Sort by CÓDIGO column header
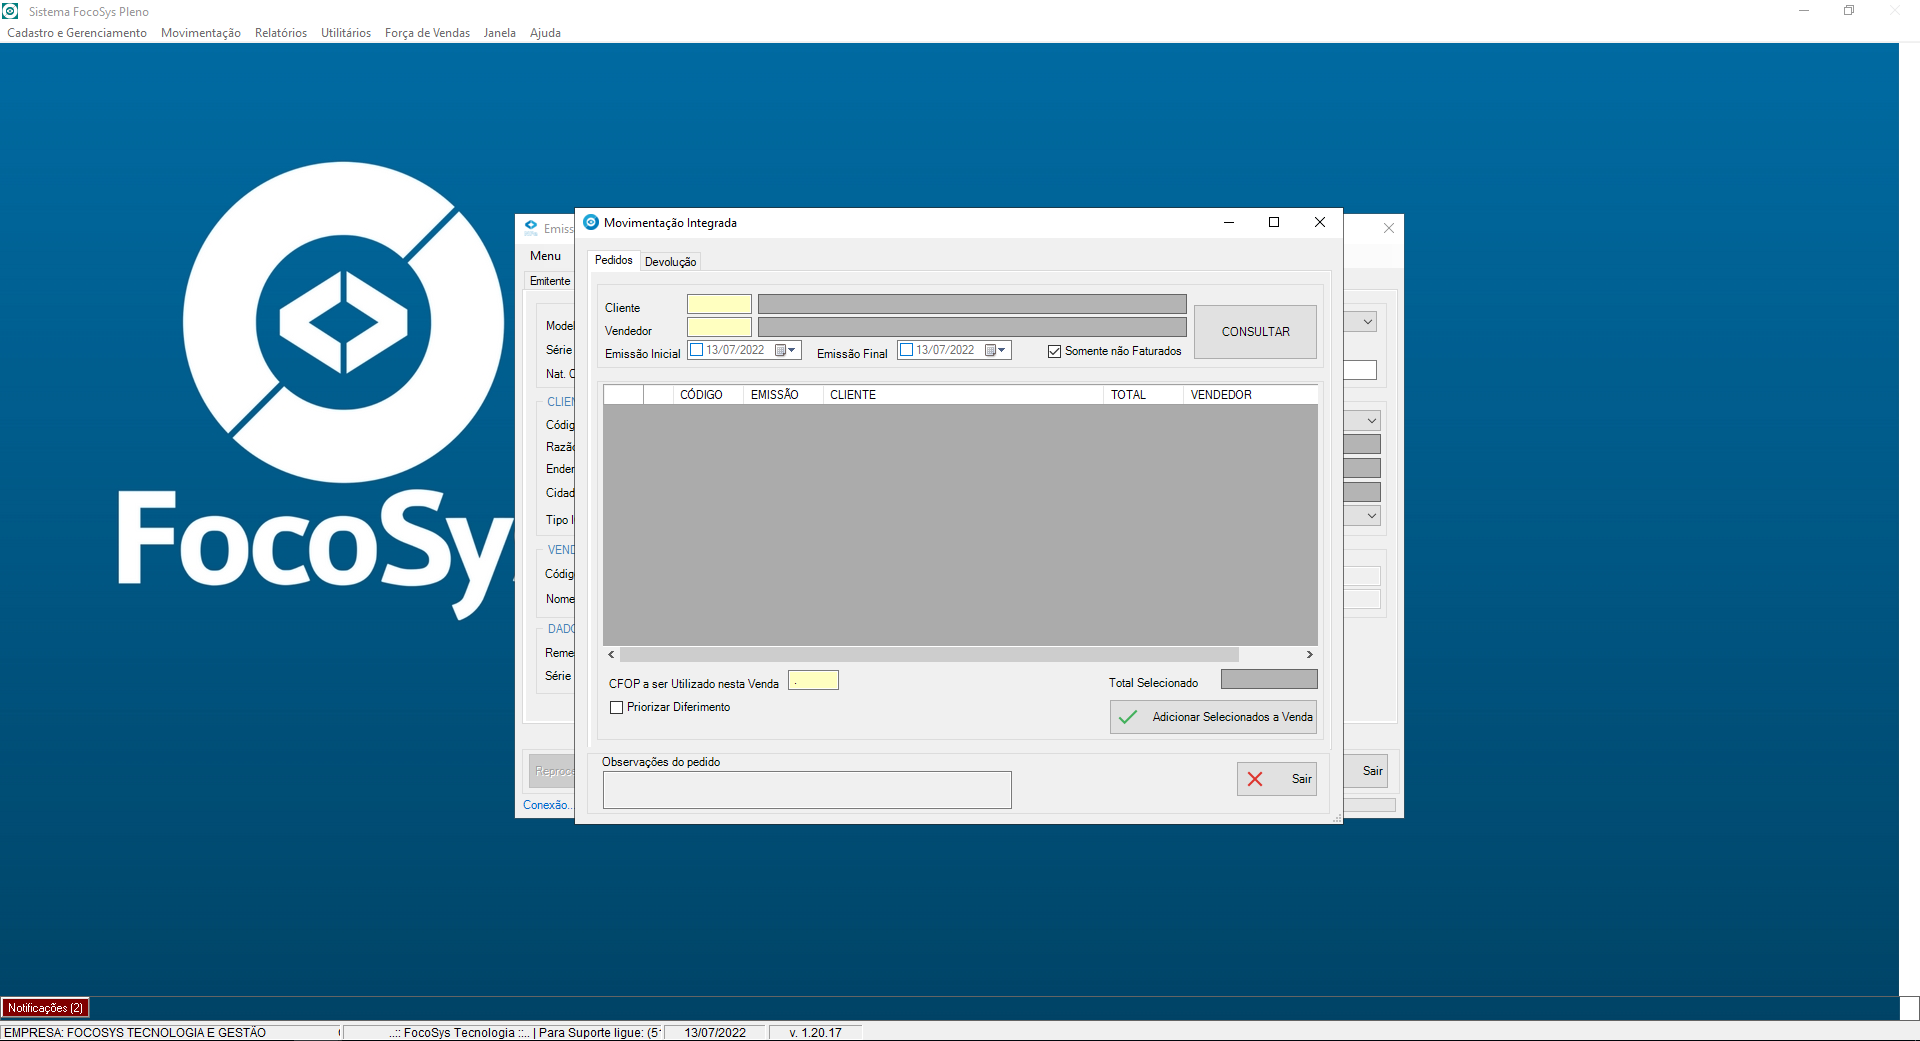Screen dimensions: 1920x1041 [708, 395]
